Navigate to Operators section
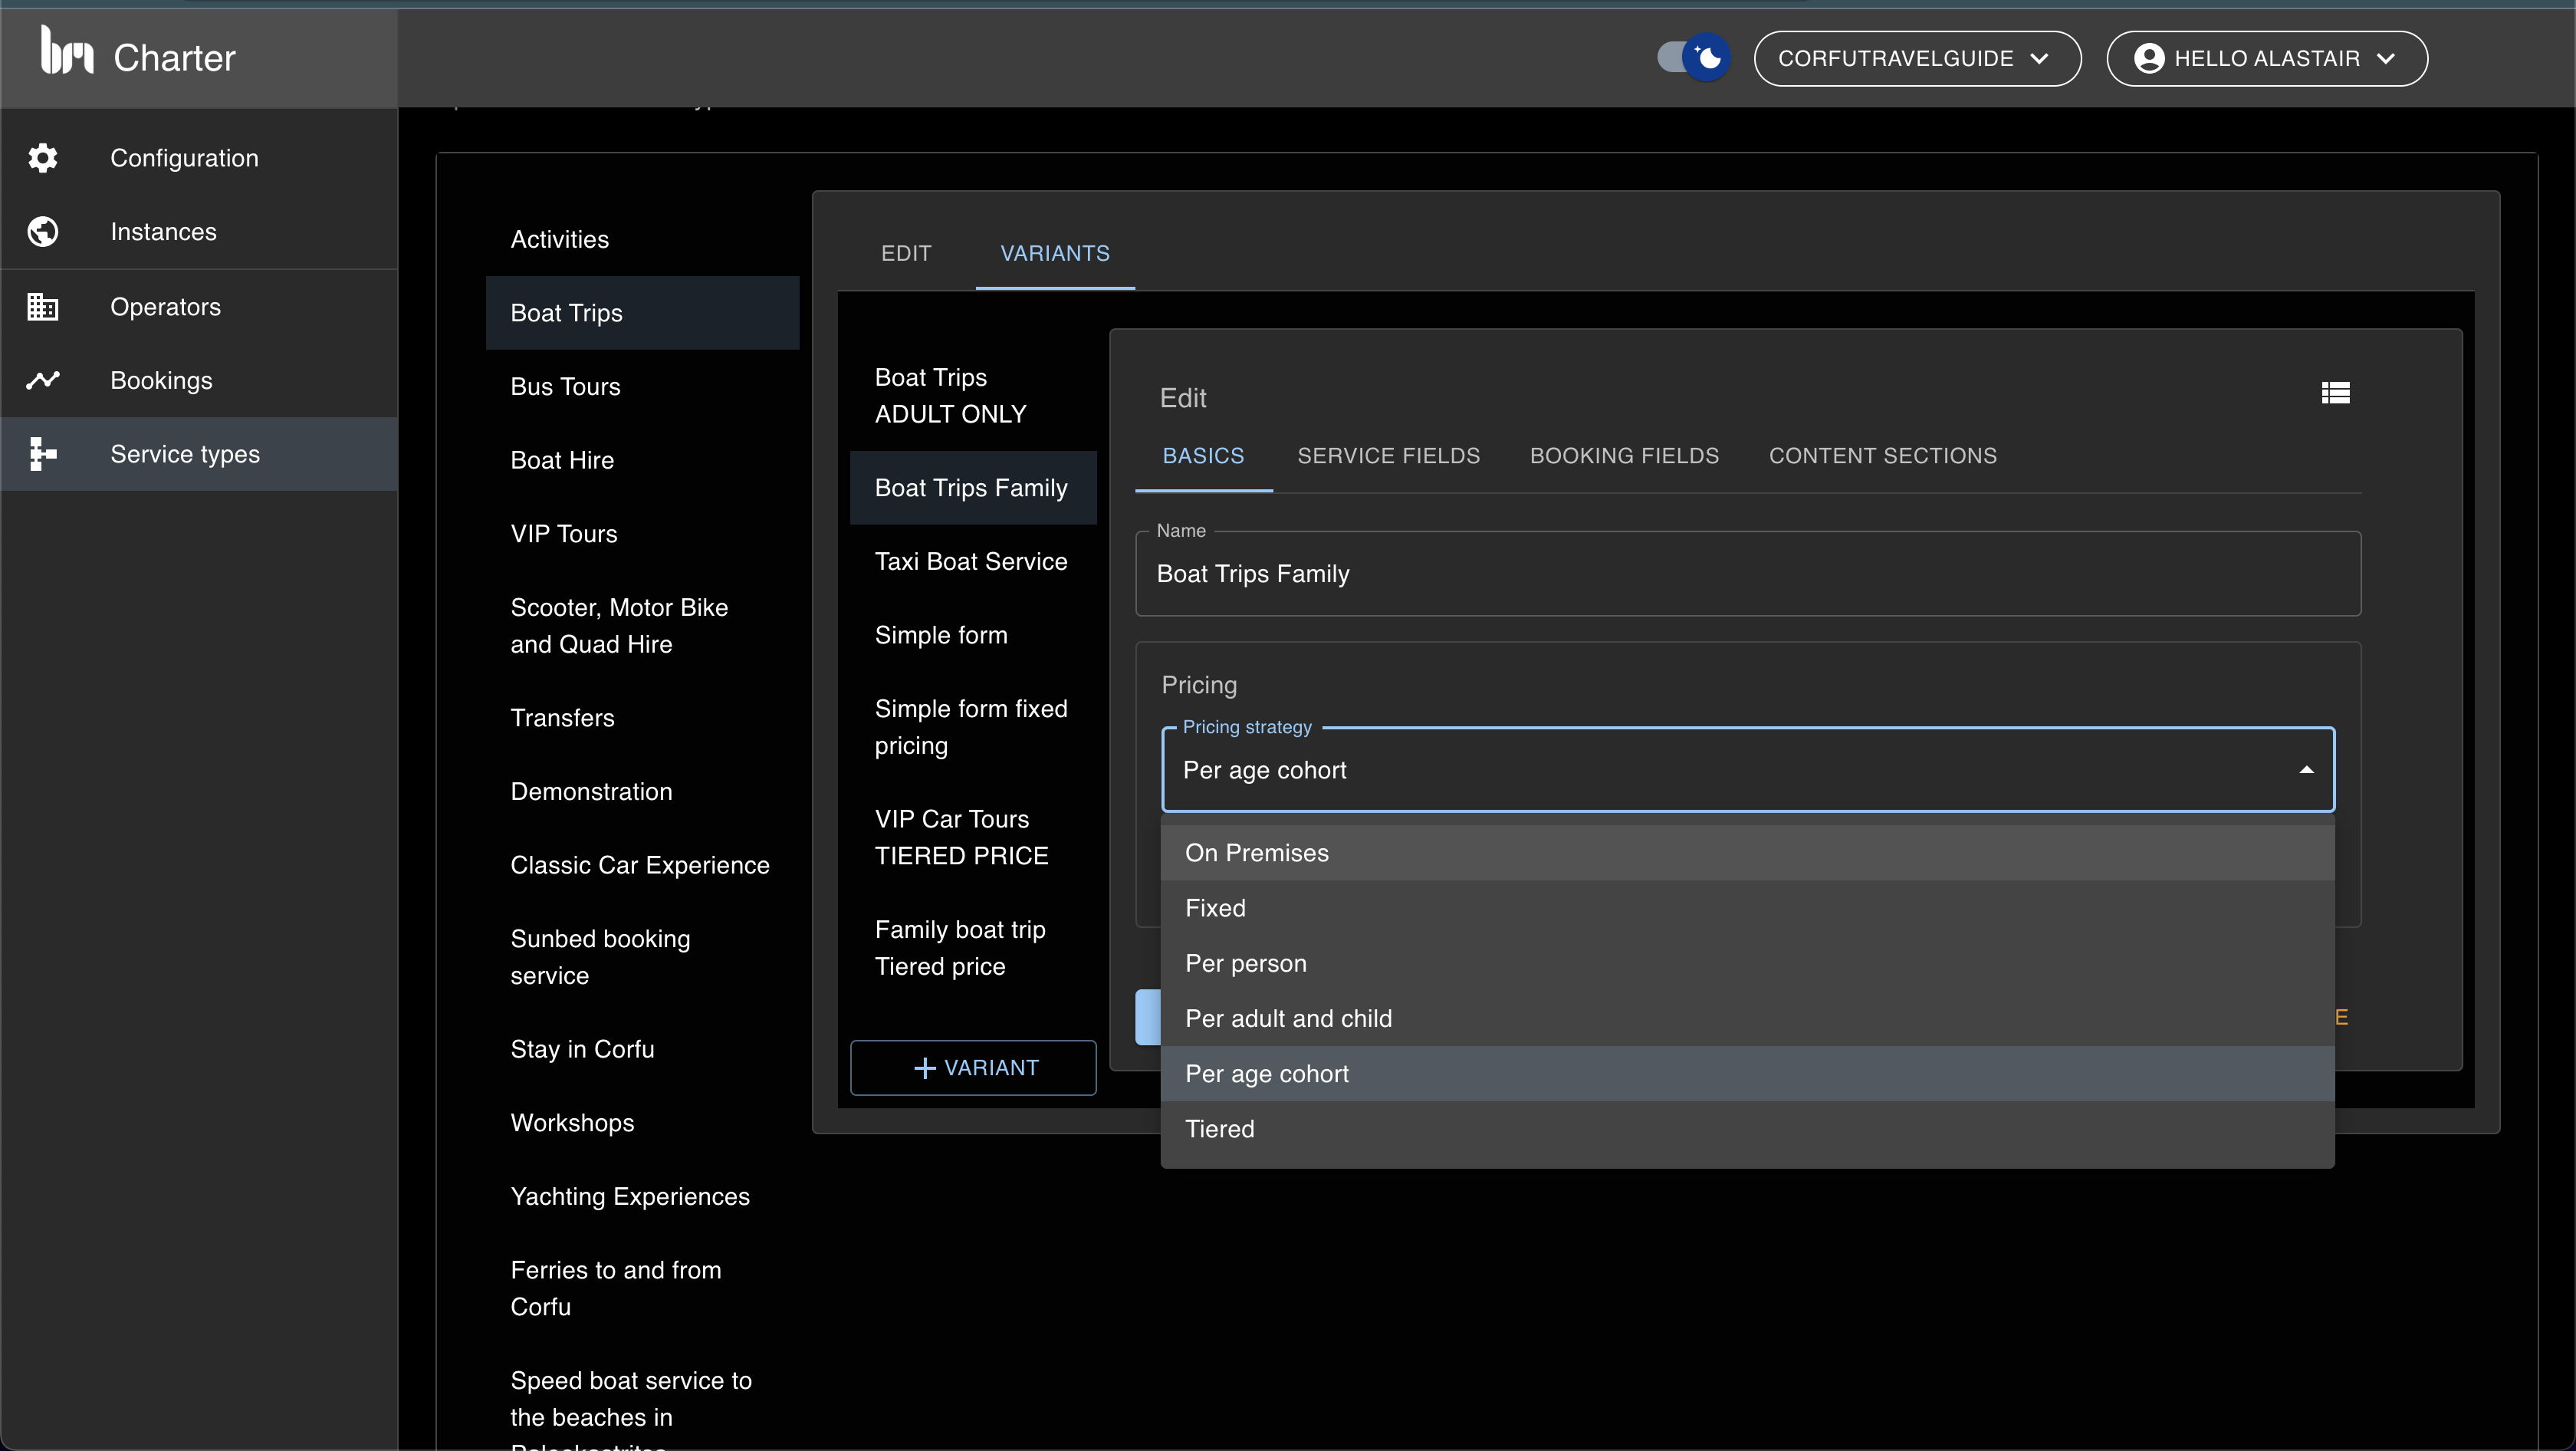The width and height of the screenshot is (2576, 1451). 166,304
